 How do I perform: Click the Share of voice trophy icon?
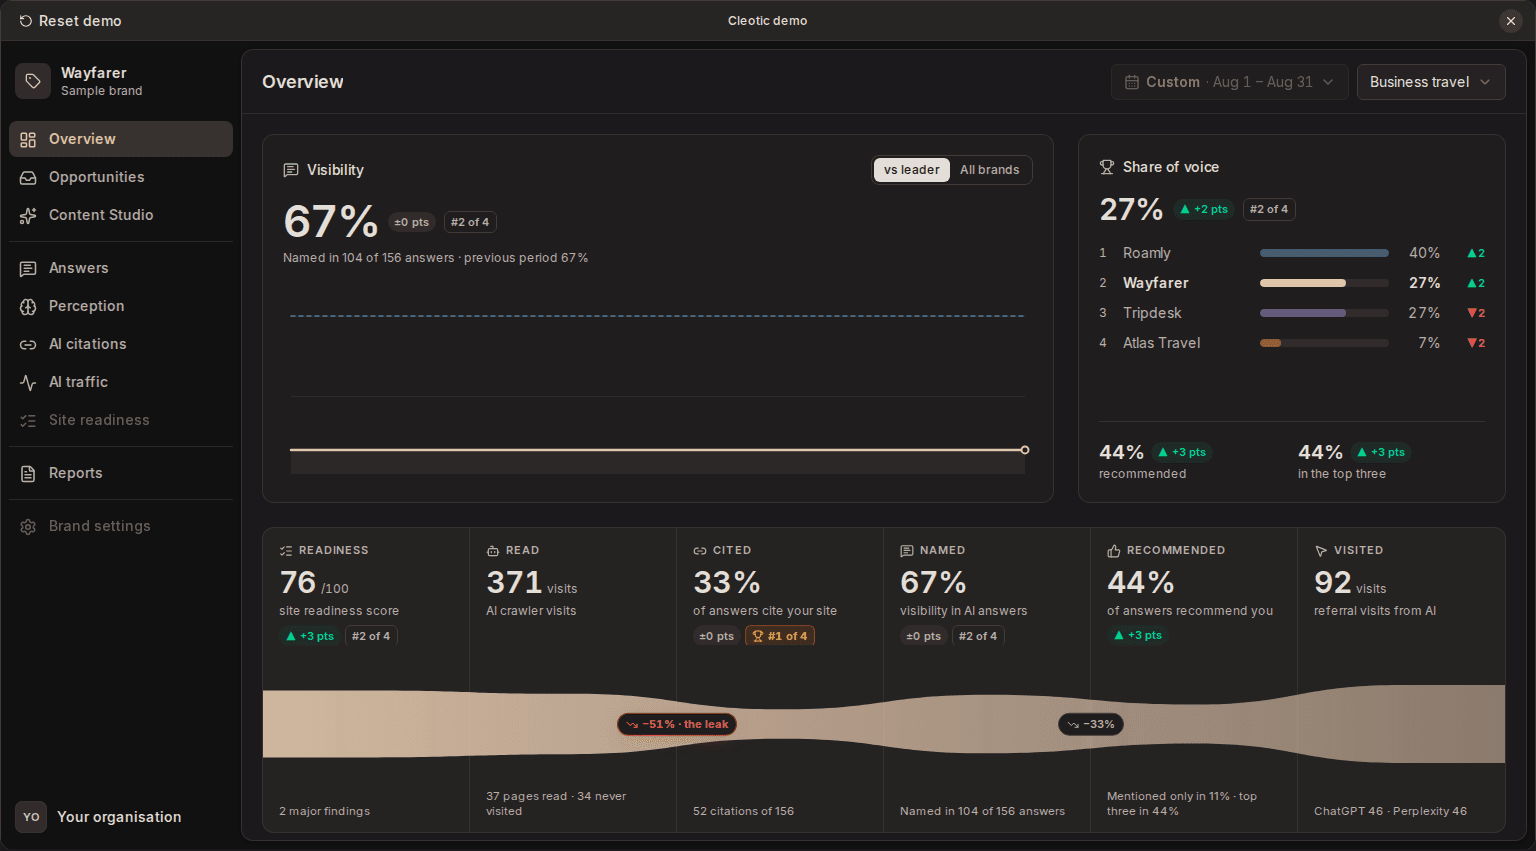click(1107, 167)
